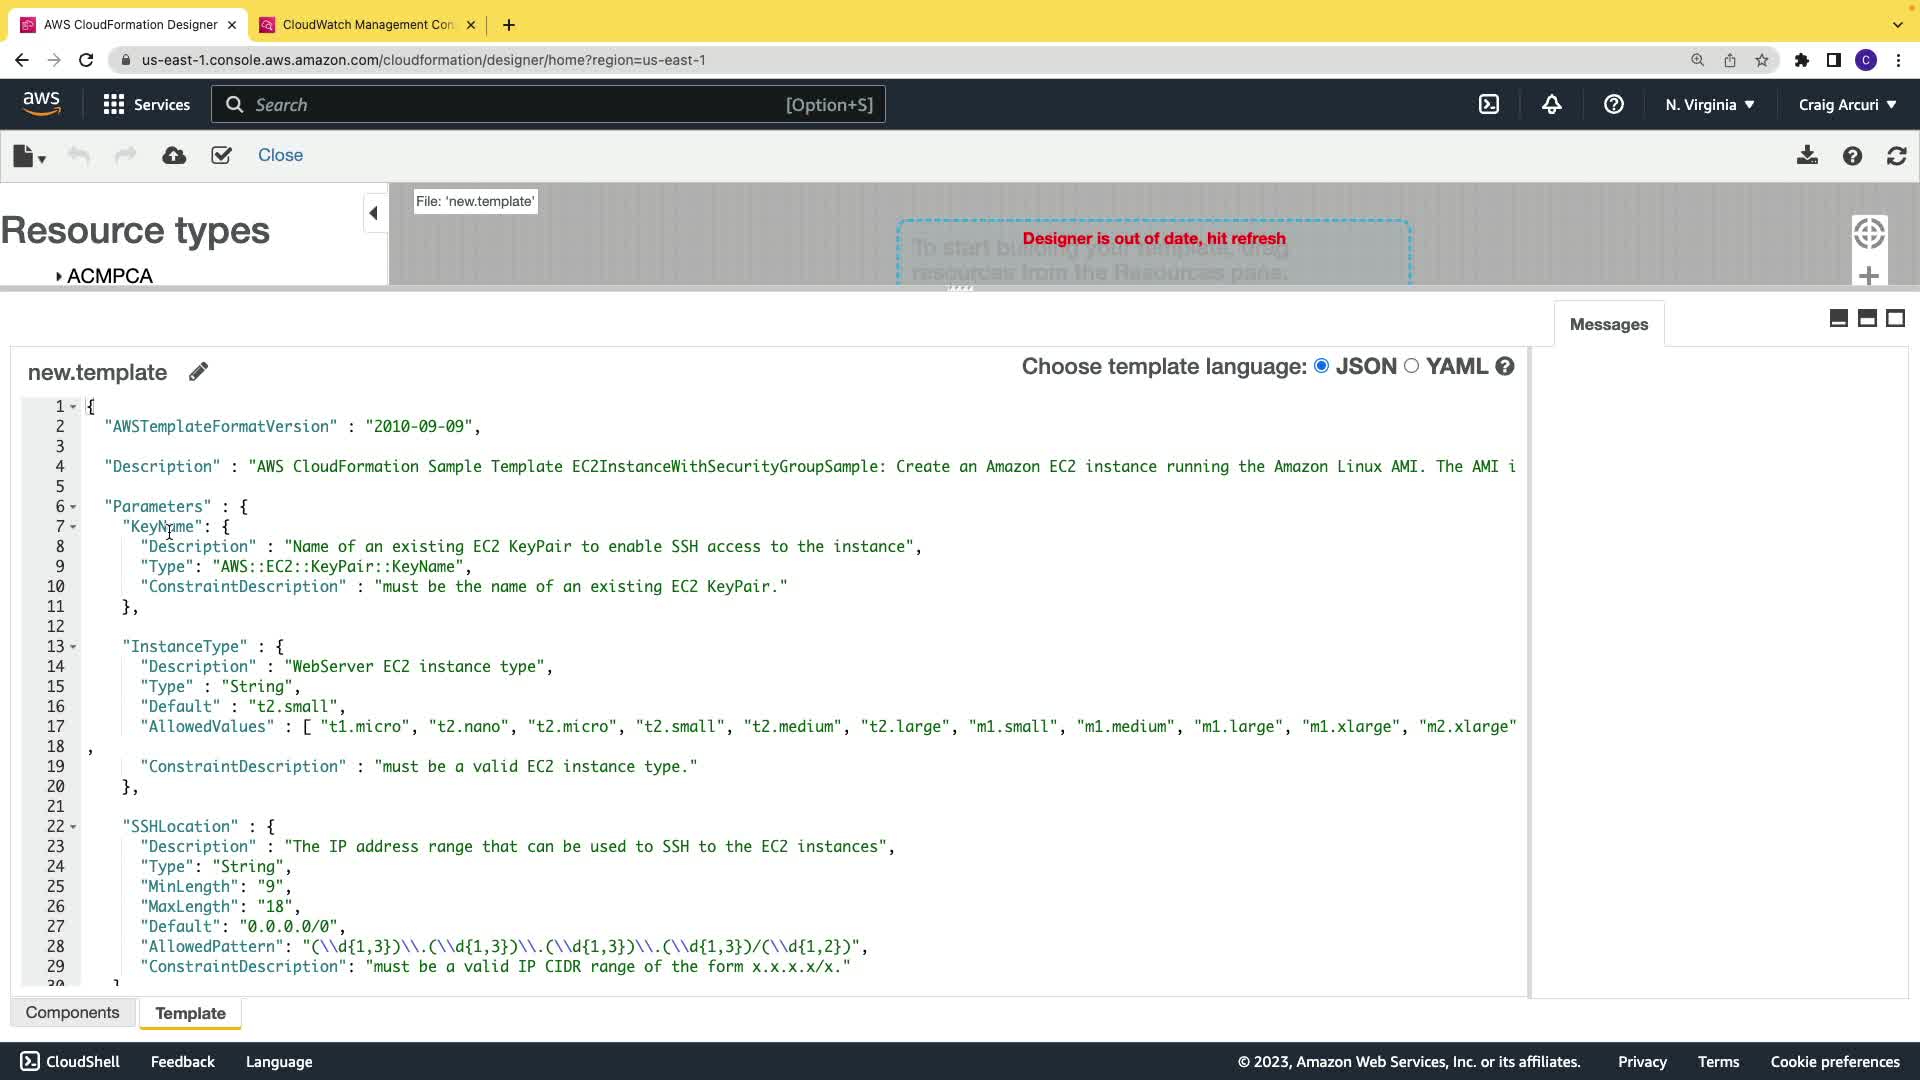Click the fit-to-window target icon on canvas
This screenshot has height=1080, width=1920.
(1868, 234)
